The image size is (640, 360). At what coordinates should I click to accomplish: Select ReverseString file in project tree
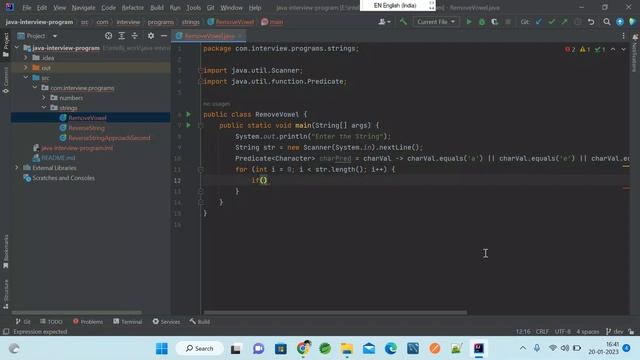click(86, 128)
